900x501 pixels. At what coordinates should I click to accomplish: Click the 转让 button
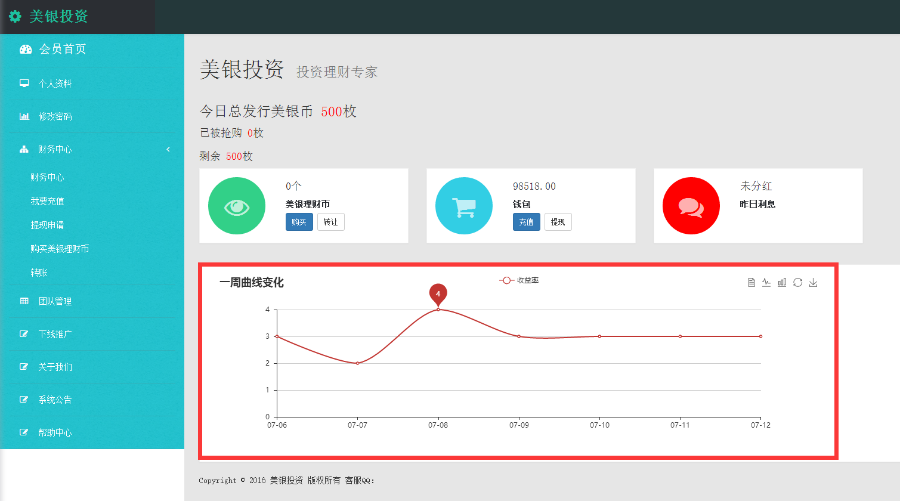pos(331,222)
